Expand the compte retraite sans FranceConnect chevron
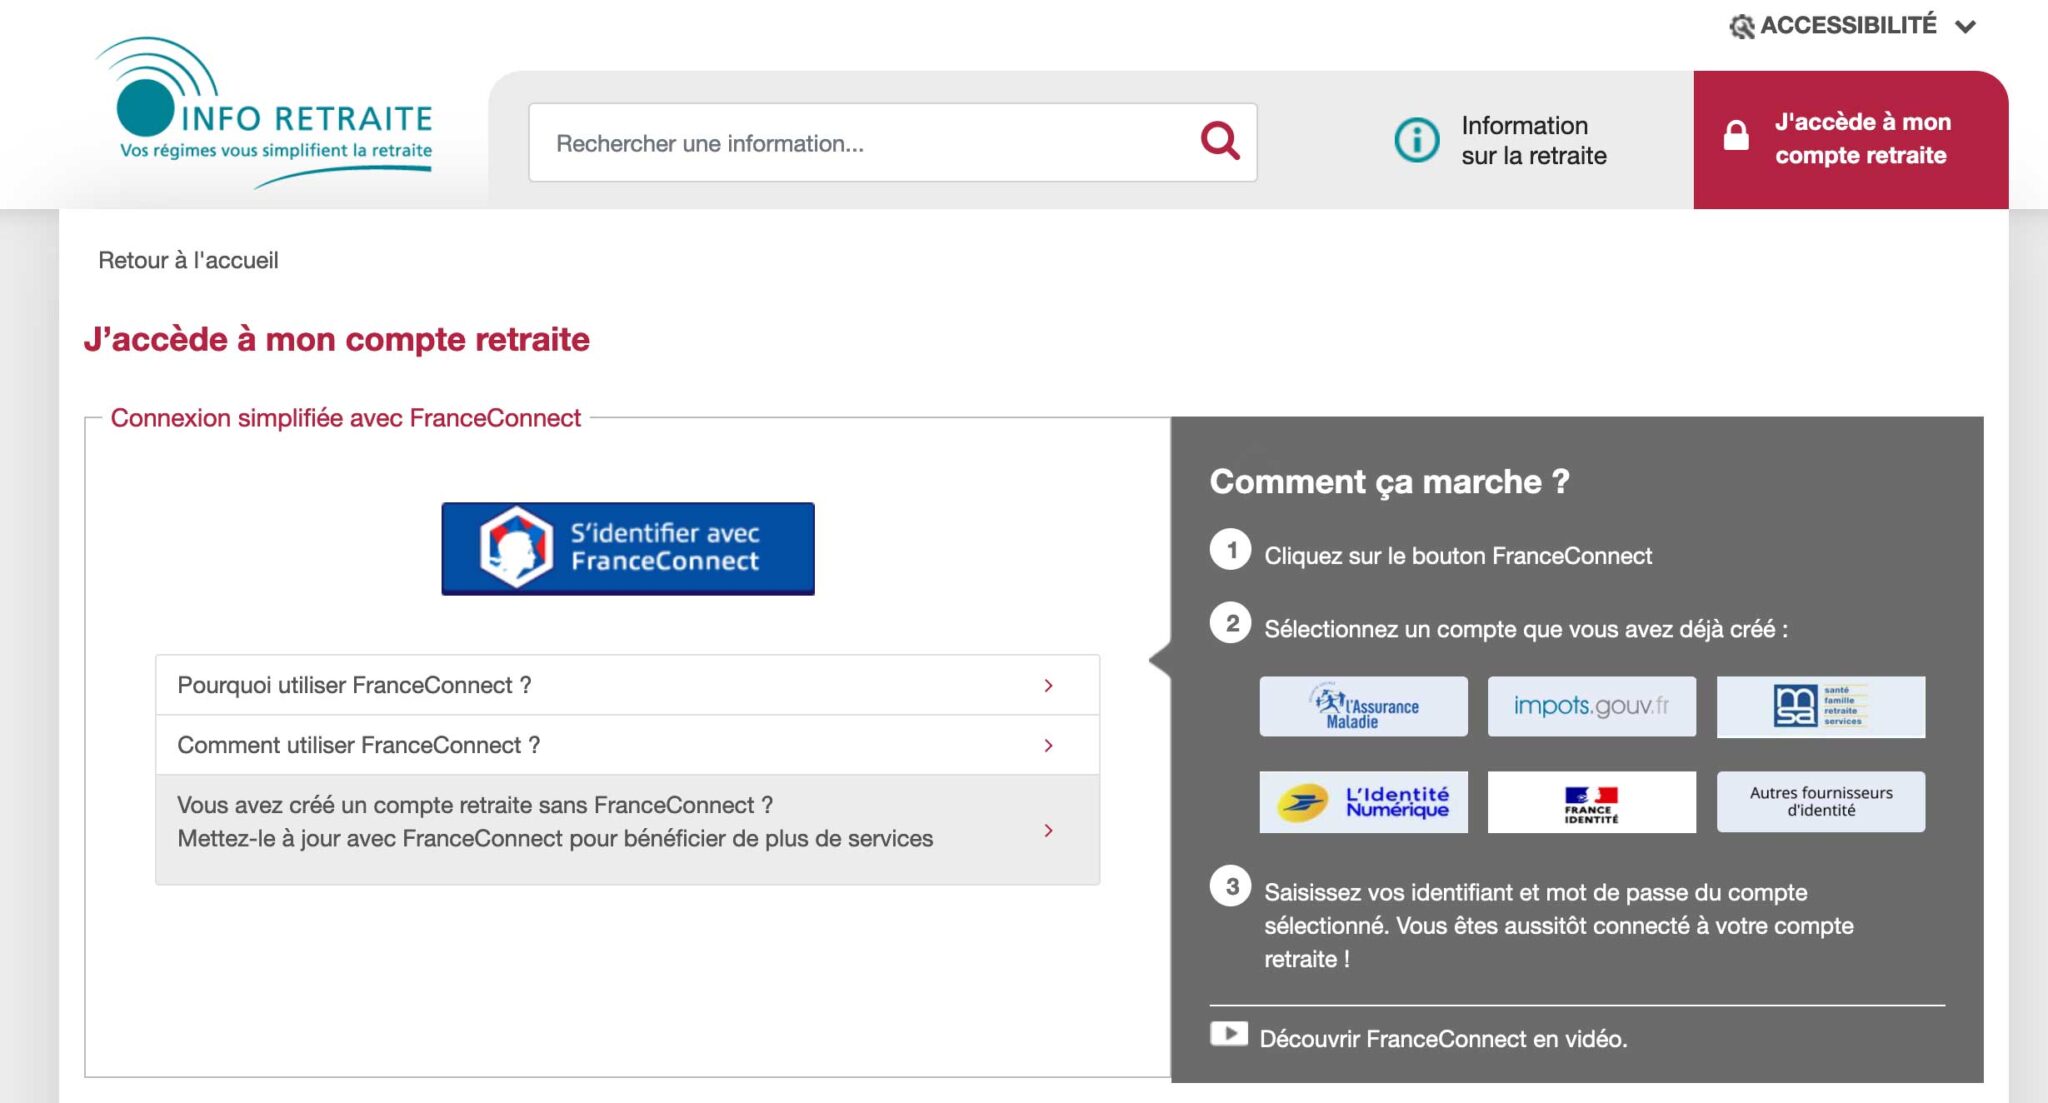 (1048, 830)
